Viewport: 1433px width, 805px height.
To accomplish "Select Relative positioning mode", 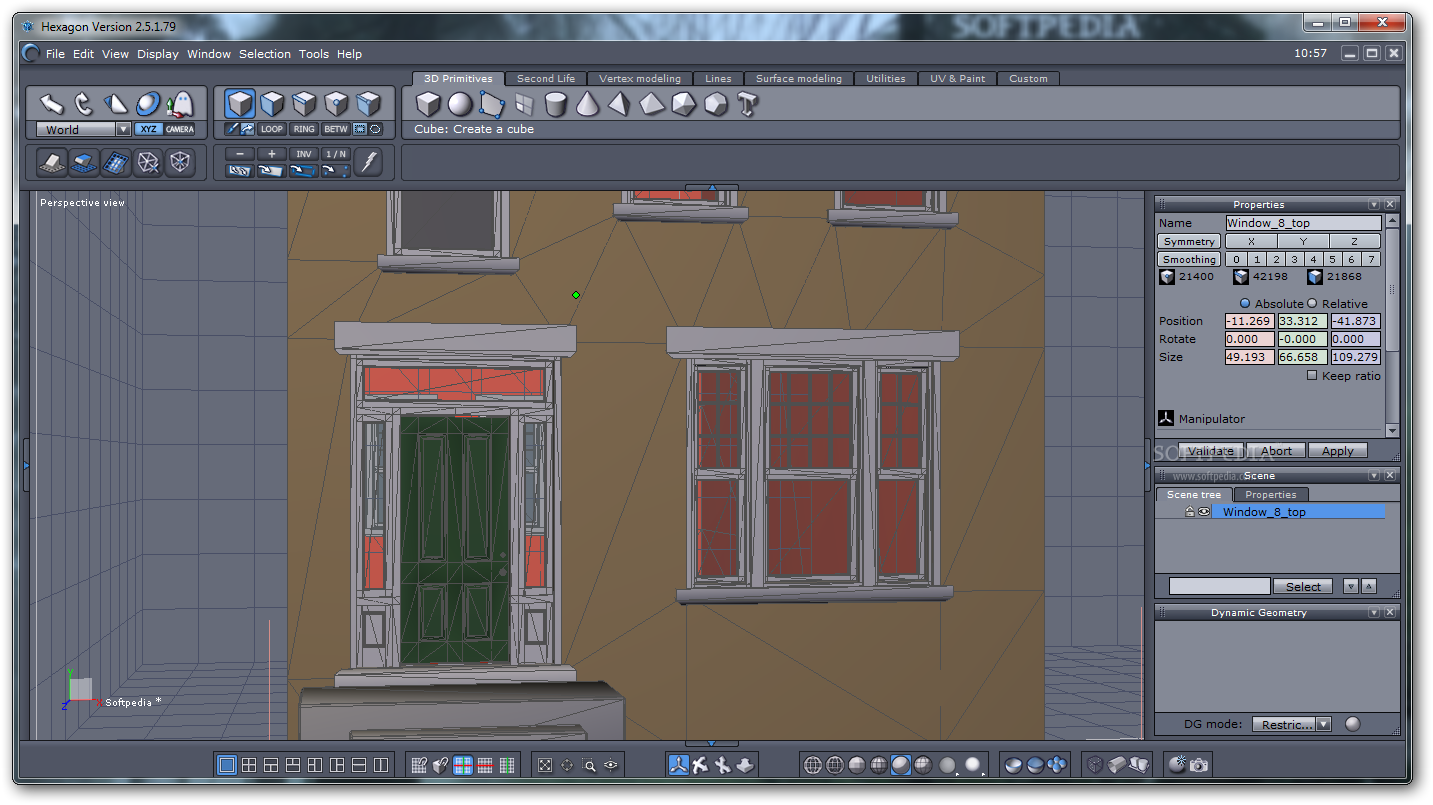I will (1313, 303).
